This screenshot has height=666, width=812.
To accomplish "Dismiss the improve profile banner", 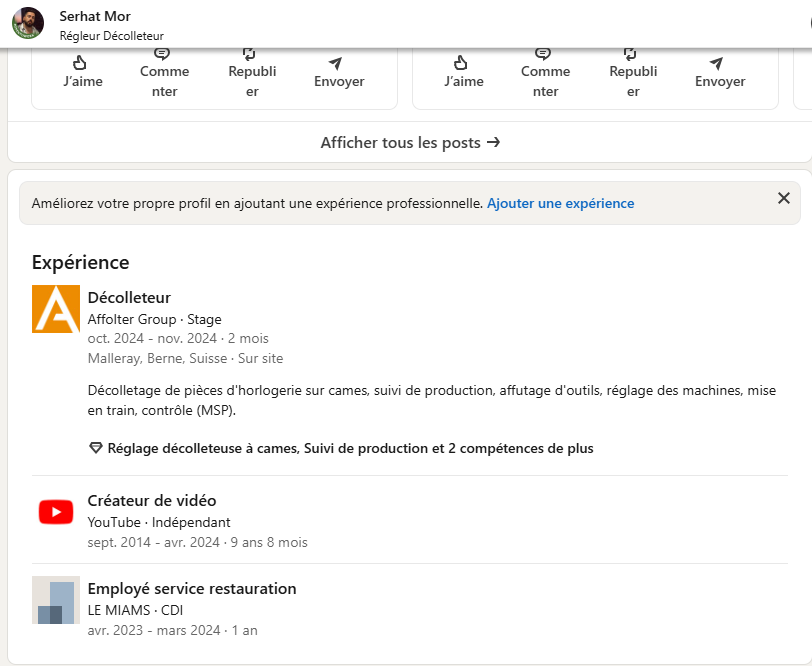I will pyautogui.click(x=784, y=198).
